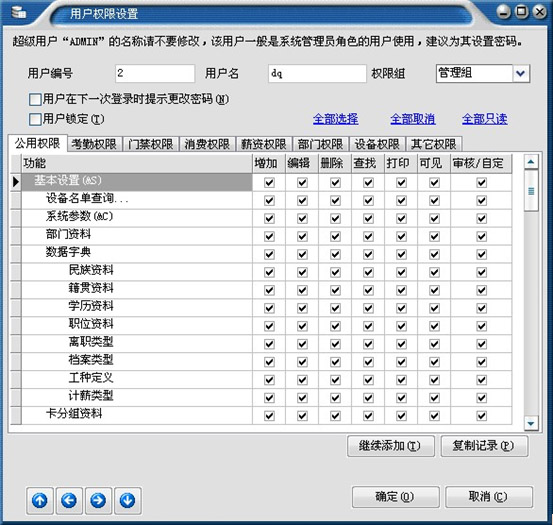
Task: Click the blue up-arrow navigation icon
Action: (40, 500)
